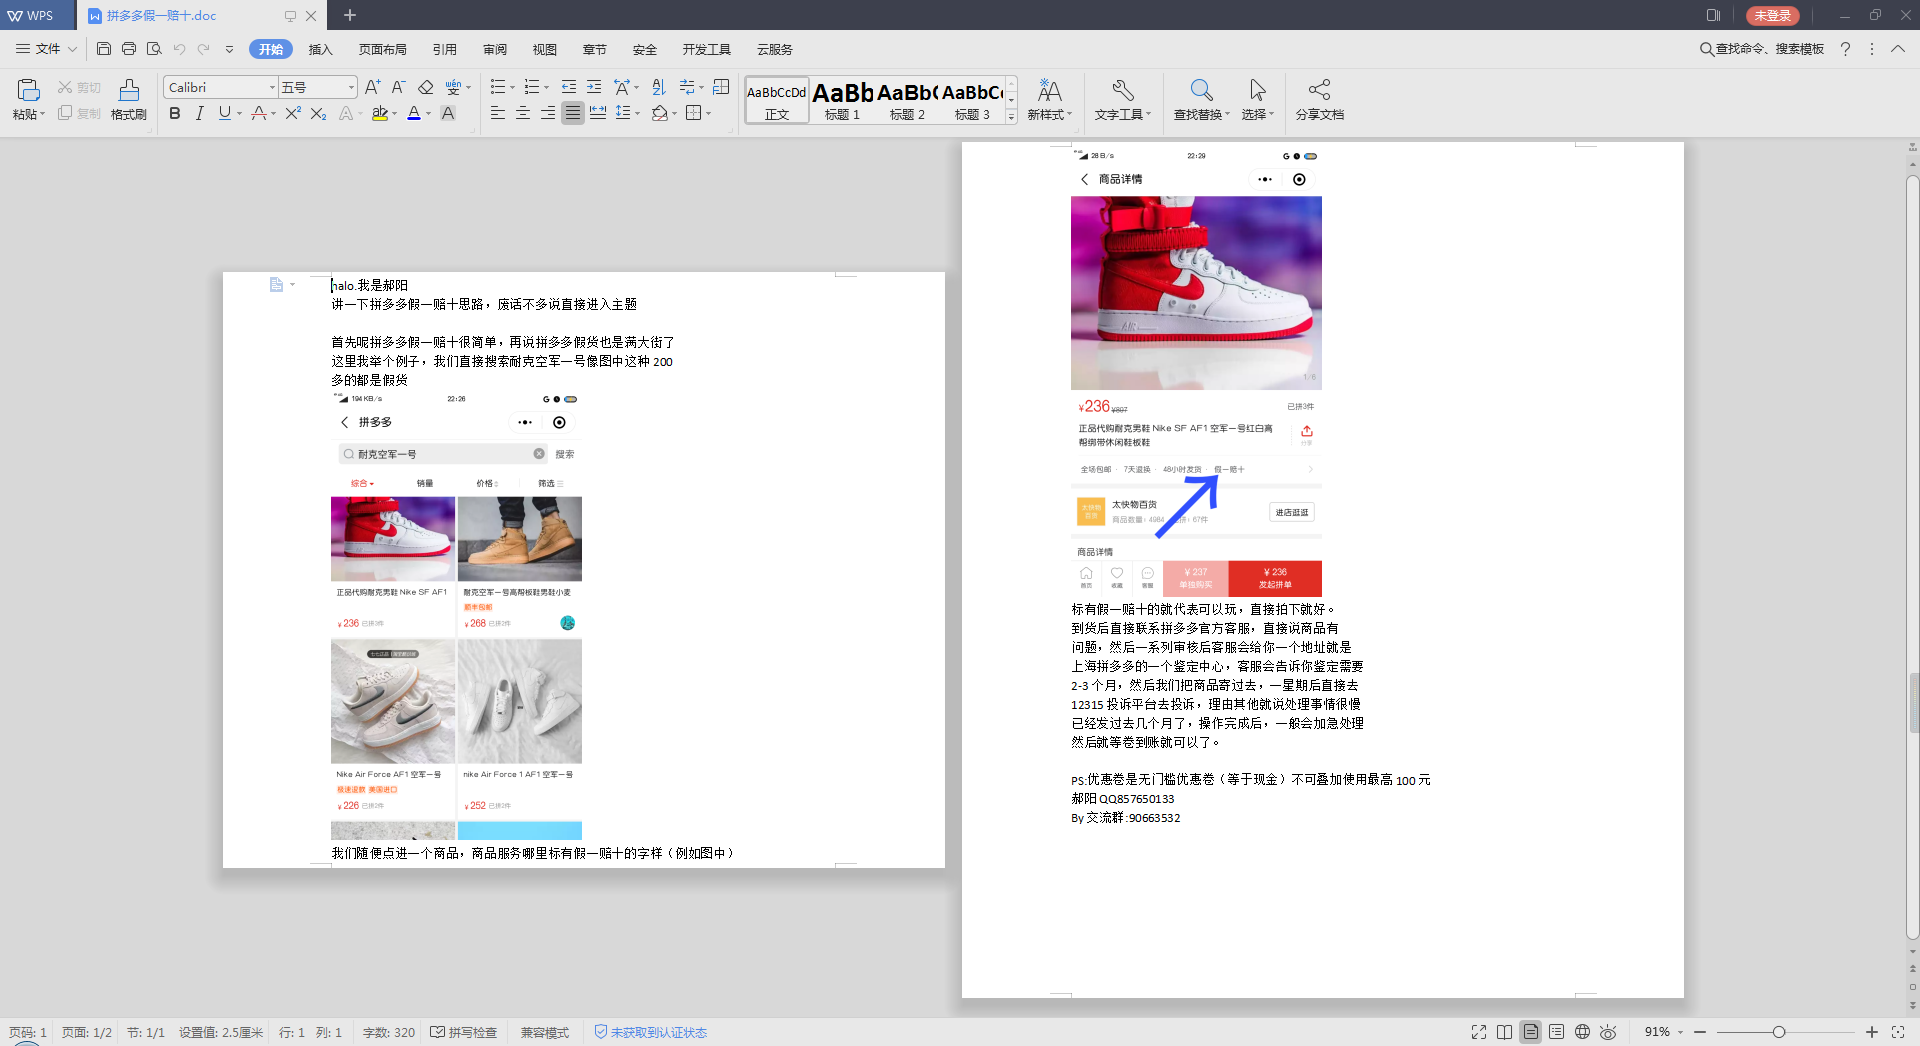Image resolution: width=1920 pixels, height=1046 pixels.
Task: Open Find and Replace
Action: tap(1201, 99)
